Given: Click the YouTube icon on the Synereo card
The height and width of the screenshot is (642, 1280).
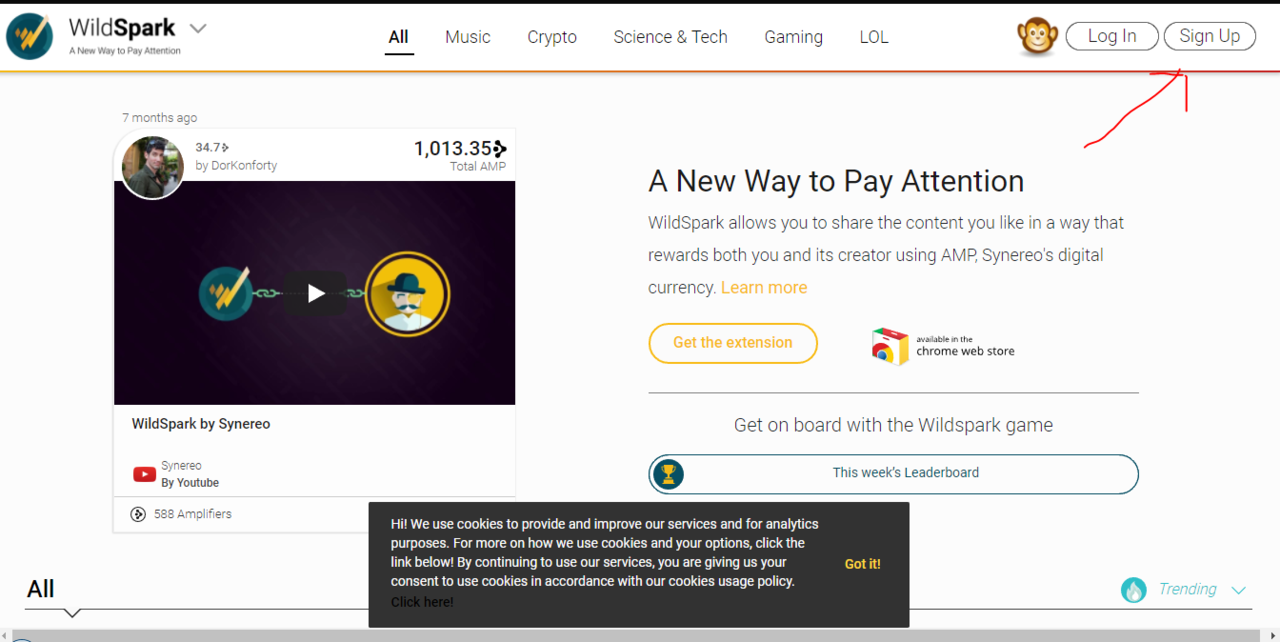Looking at the screenshot, I should point(145,474).
